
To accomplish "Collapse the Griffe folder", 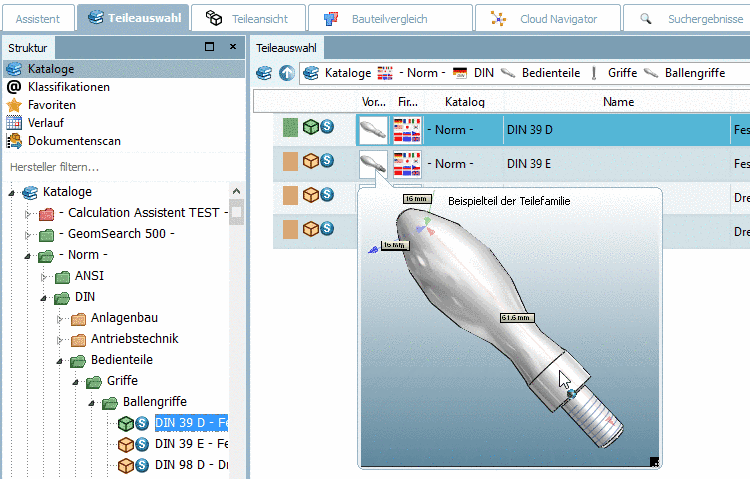I will click(x=76, y=382).
